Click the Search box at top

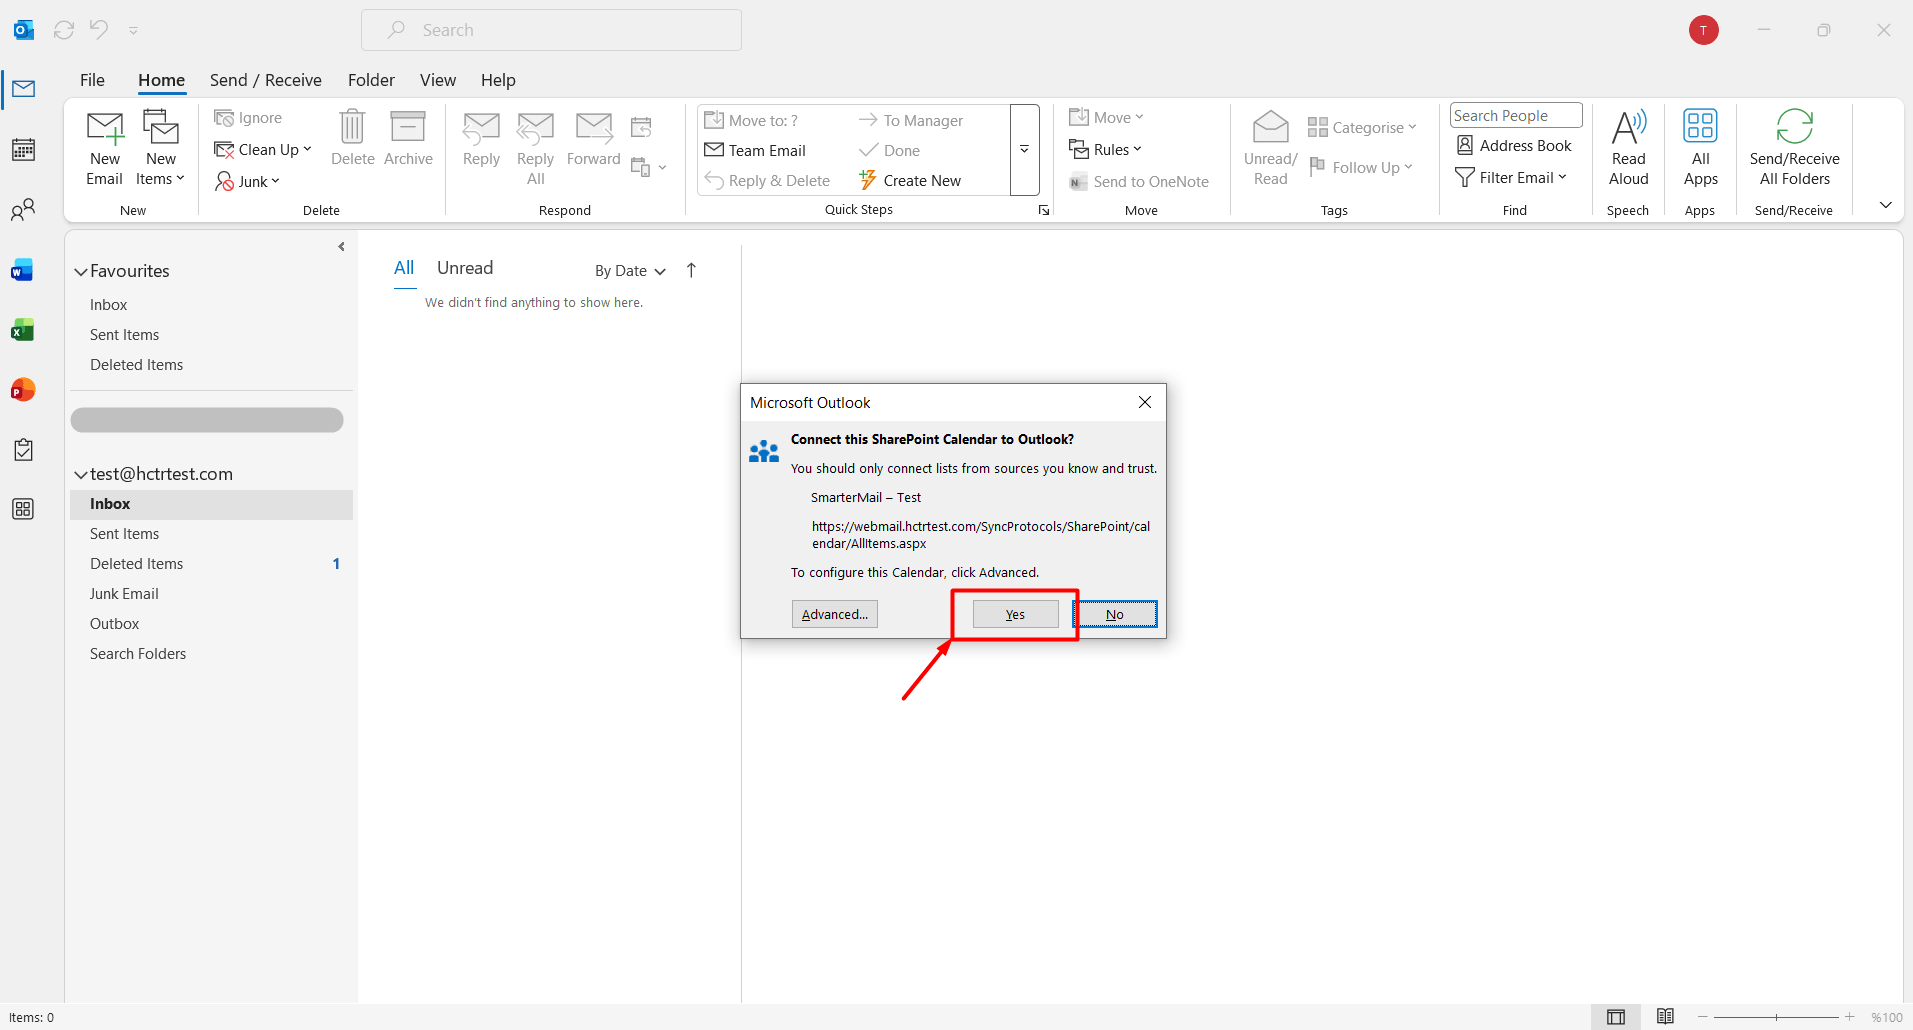point(551,30)
